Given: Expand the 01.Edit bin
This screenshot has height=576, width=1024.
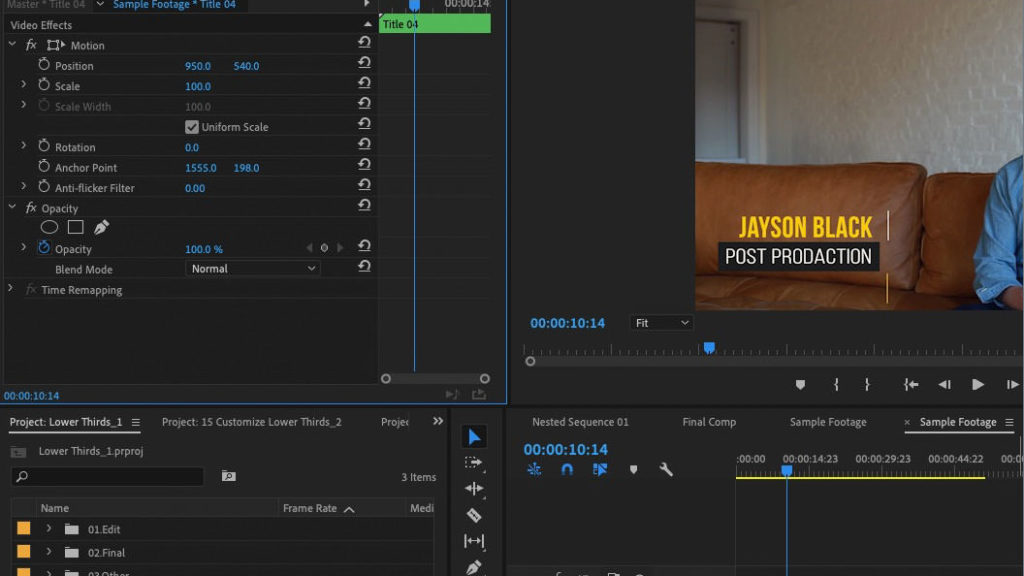Looking at the screenshot, I should coord(49,528).
